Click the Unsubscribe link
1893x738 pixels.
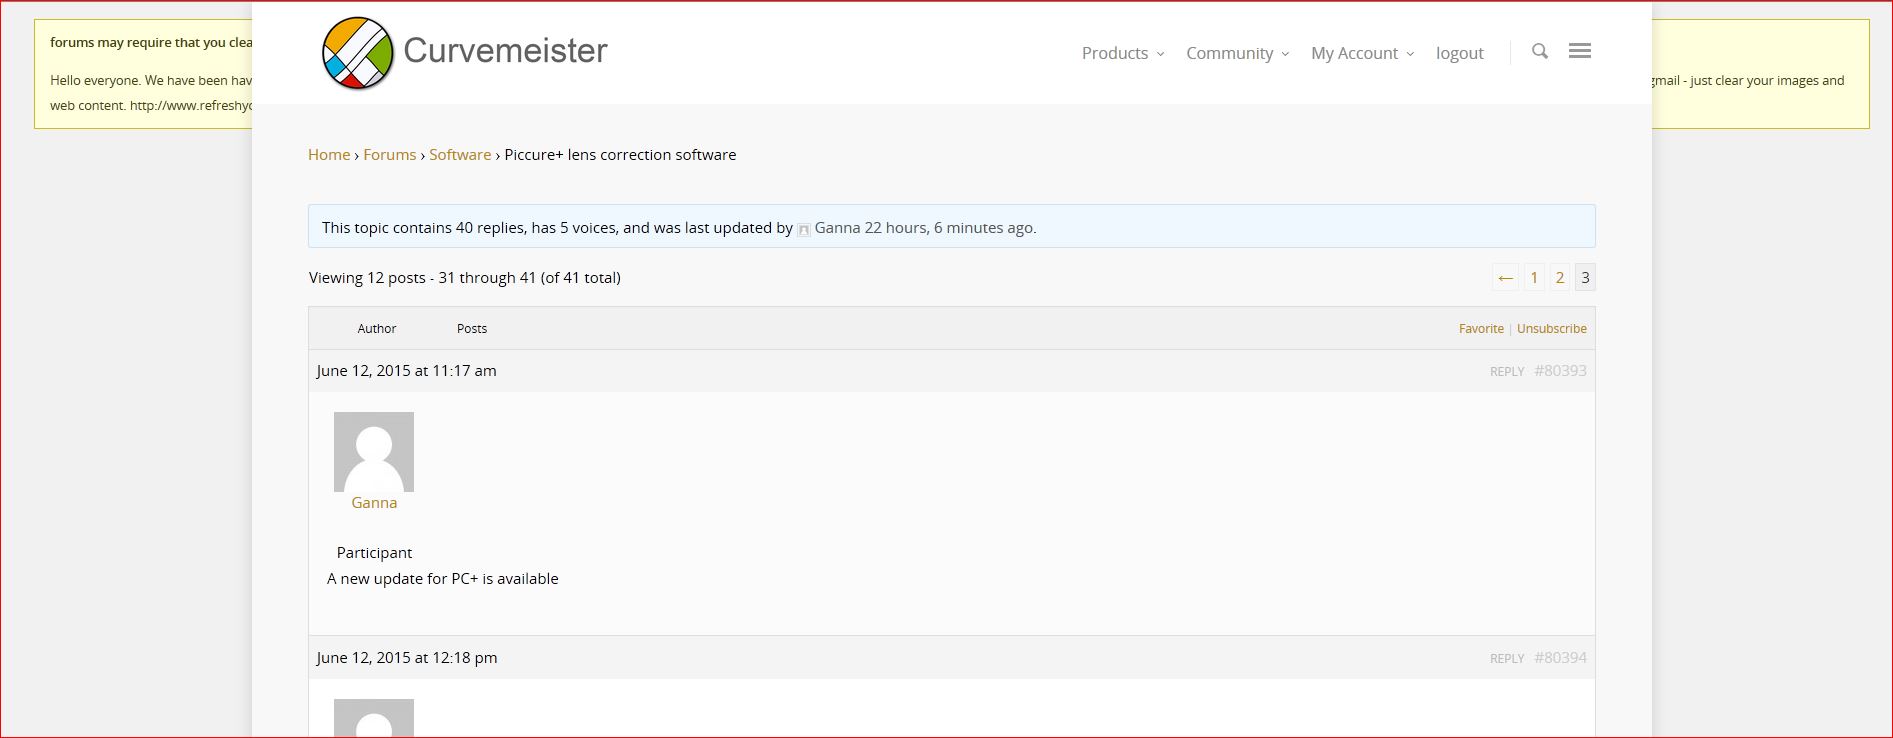click(1552, 328)
